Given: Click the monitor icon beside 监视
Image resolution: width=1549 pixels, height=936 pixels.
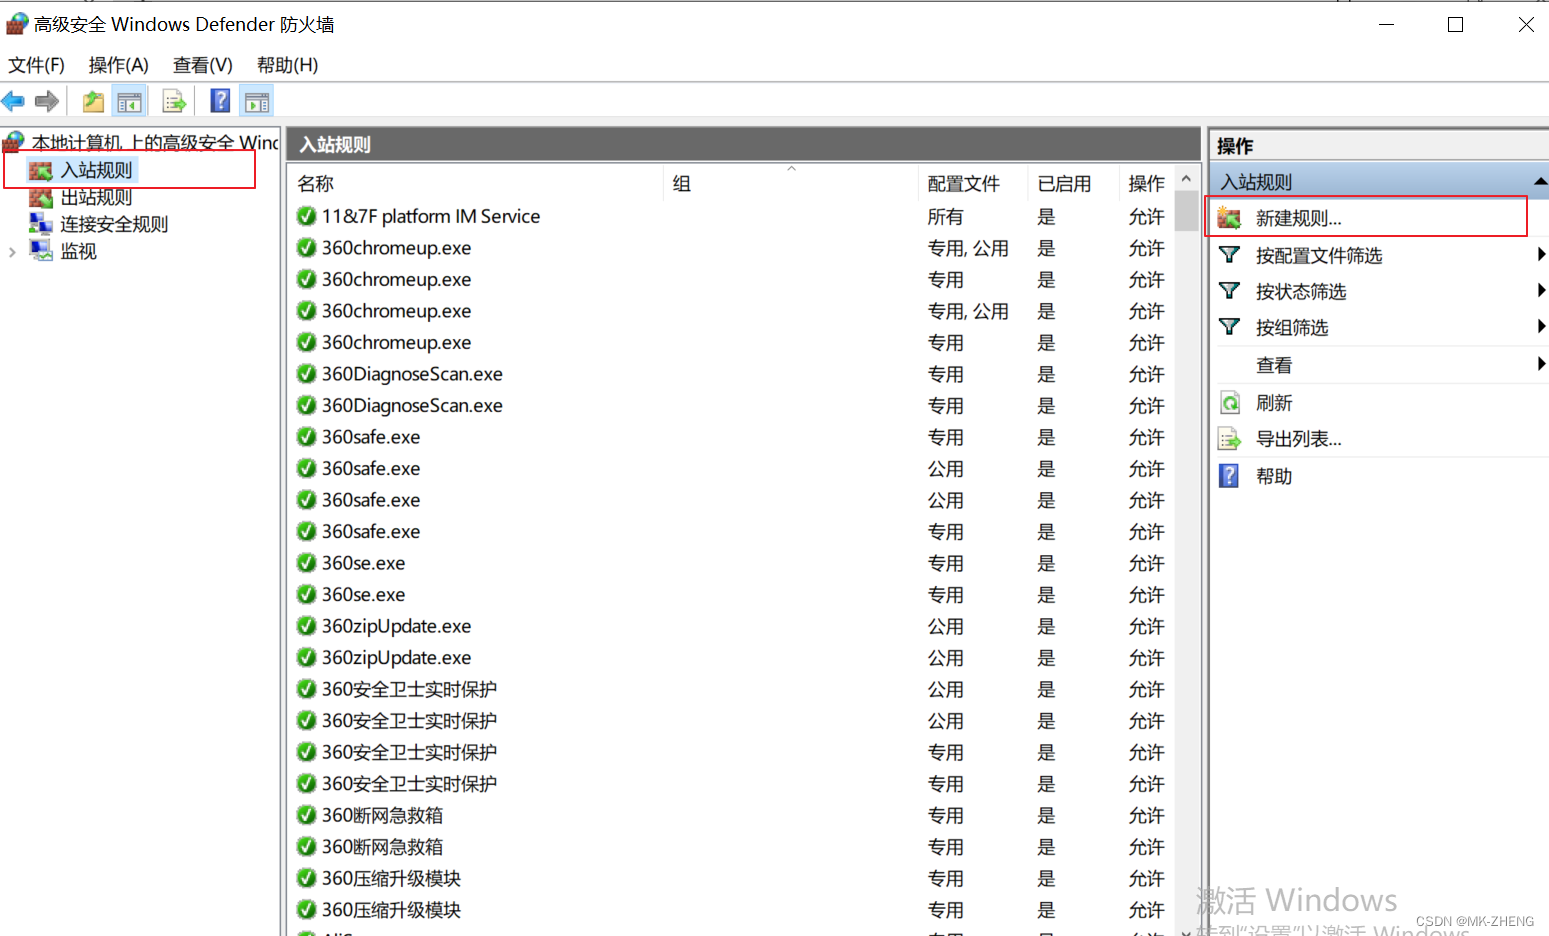Looking at the screenshot, I should click(41, 251).
